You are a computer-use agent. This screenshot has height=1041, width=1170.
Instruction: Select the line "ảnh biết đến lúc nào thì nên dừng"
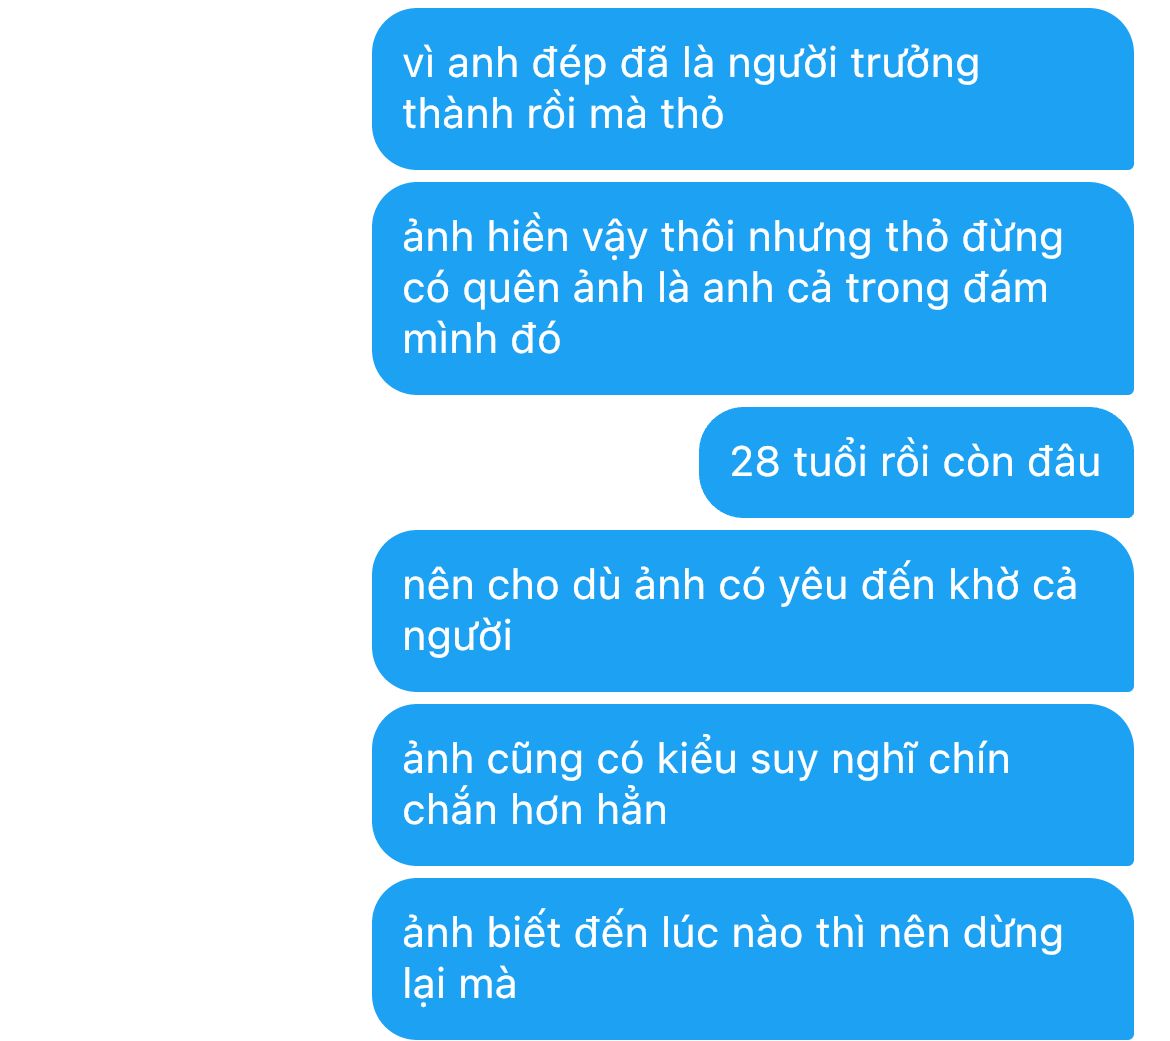733,934
